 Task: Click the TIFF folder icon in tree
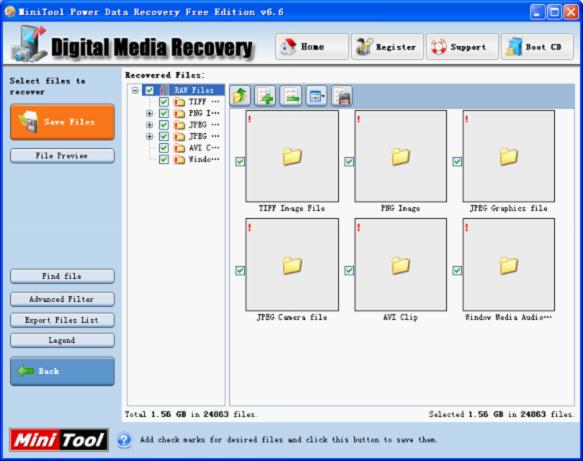tap(180, 102)
